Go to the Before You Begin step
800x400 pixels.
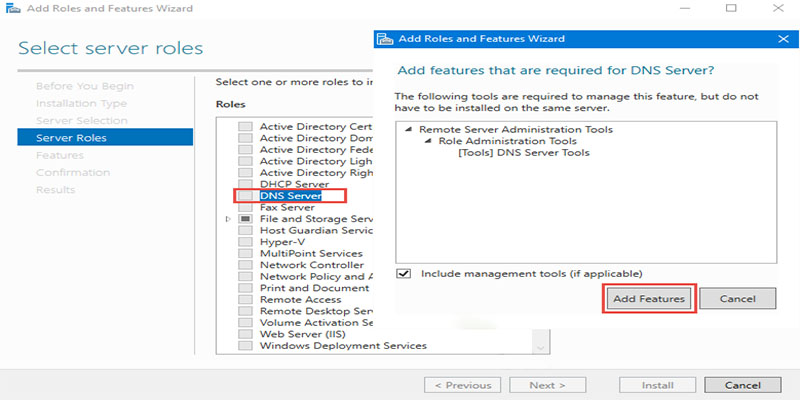point(85,86)
